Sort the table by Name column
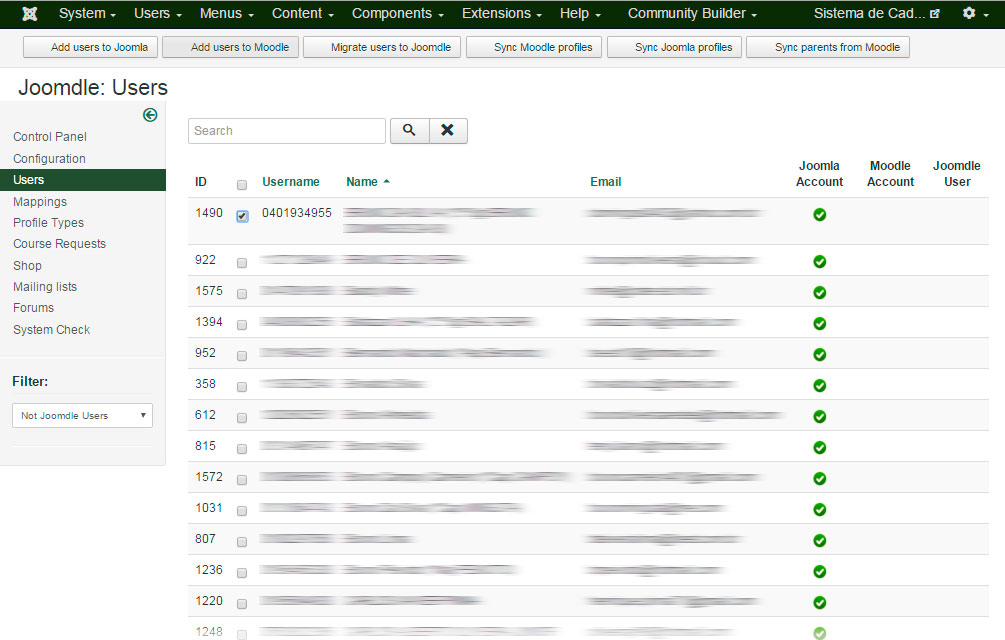The image size is (1005, 640). 362,182
